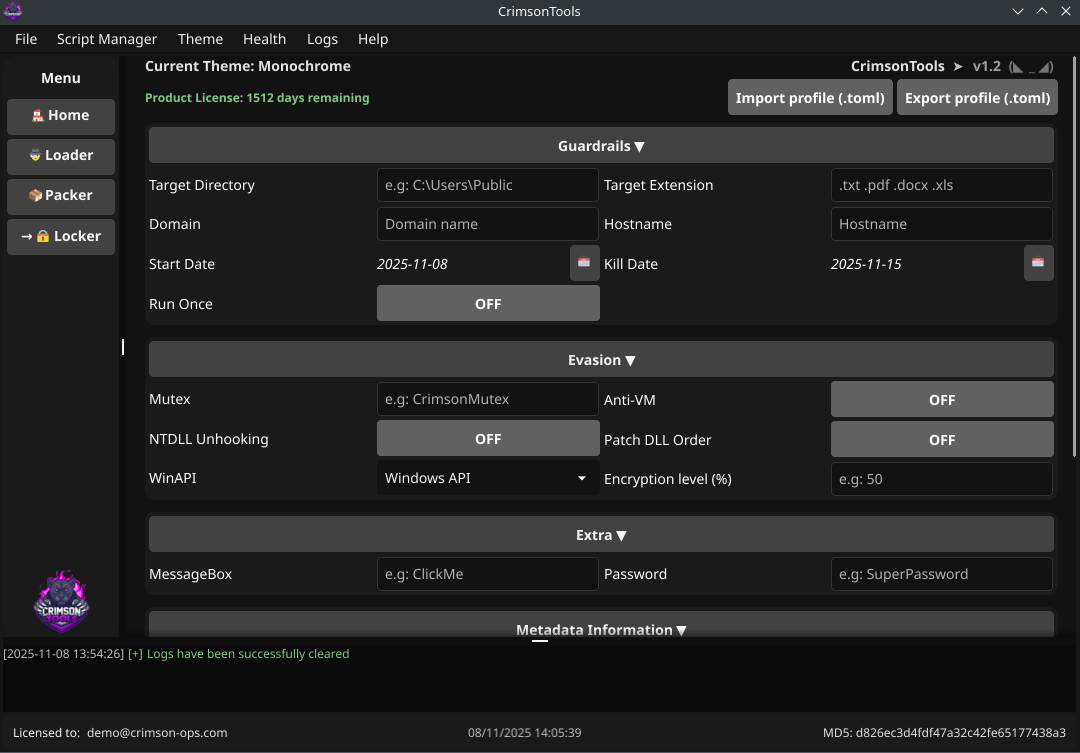Select the Loader section in sidebar
1080x753 pixels.
coord(60,156)
